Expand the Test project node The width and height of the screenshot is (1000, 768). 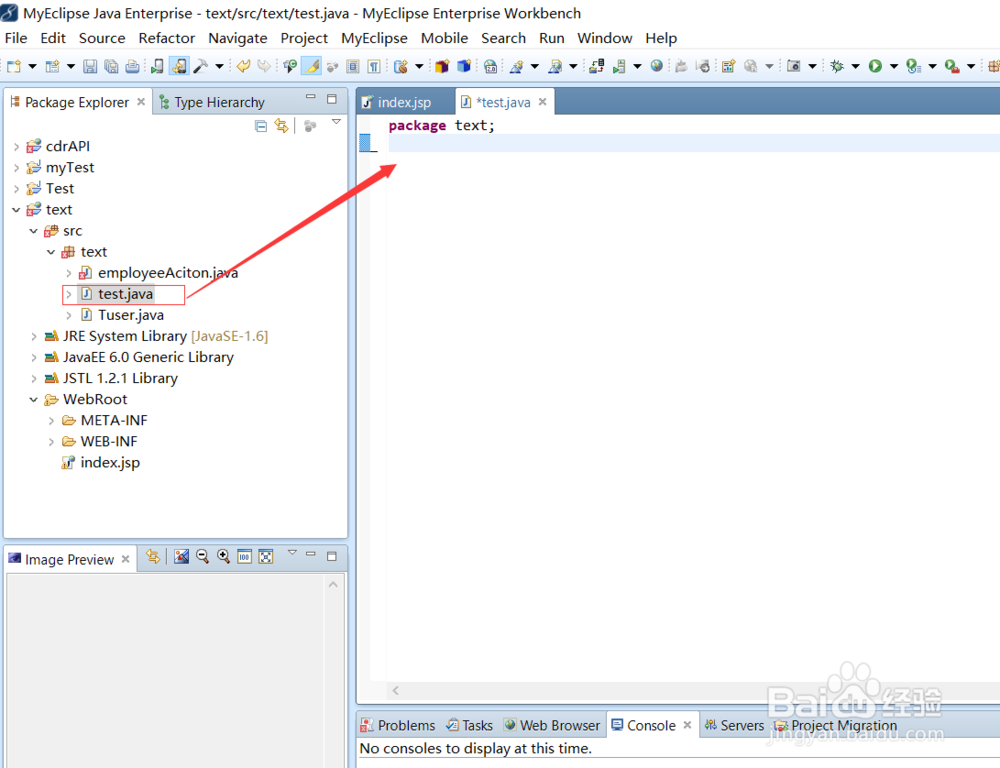16,189
